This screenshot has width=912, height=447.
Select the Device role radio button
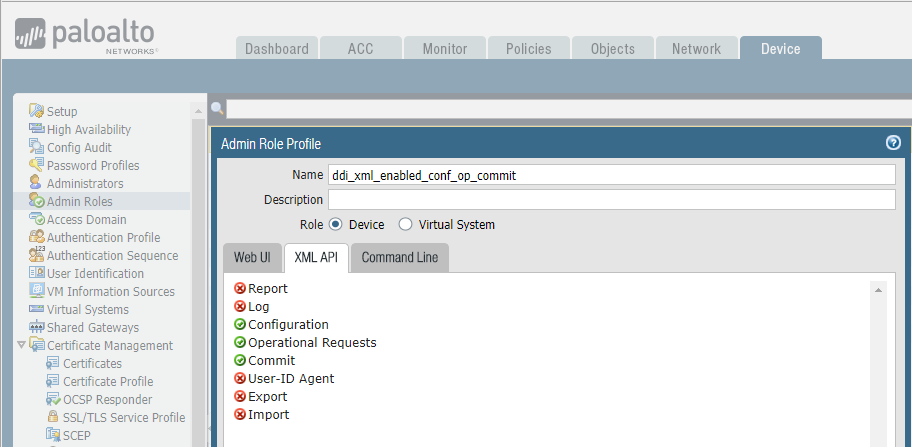pyautogui.click(x=336, y=225)
